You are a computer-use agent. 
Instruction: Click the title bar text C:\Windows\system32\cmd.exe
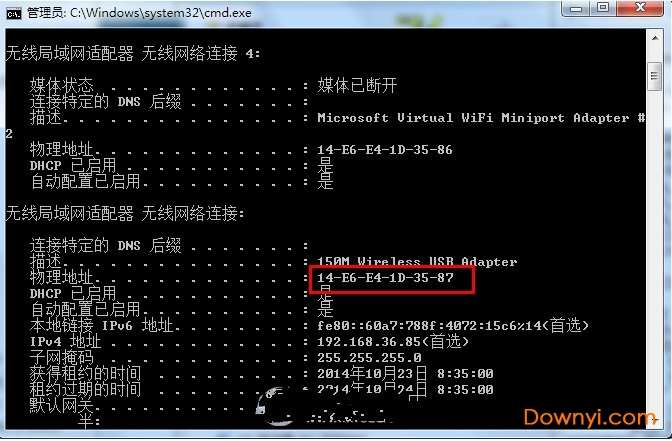pos(161,13)
